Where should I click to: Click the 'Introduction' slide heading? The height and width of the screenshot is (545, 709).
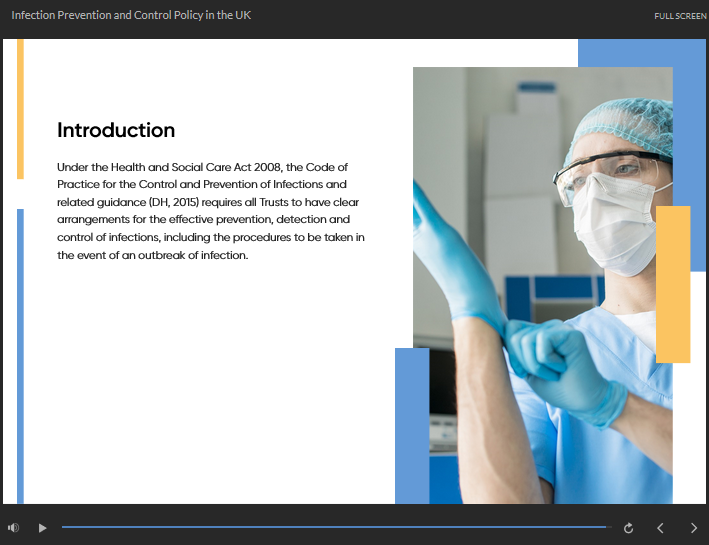[x=116, y=130]
